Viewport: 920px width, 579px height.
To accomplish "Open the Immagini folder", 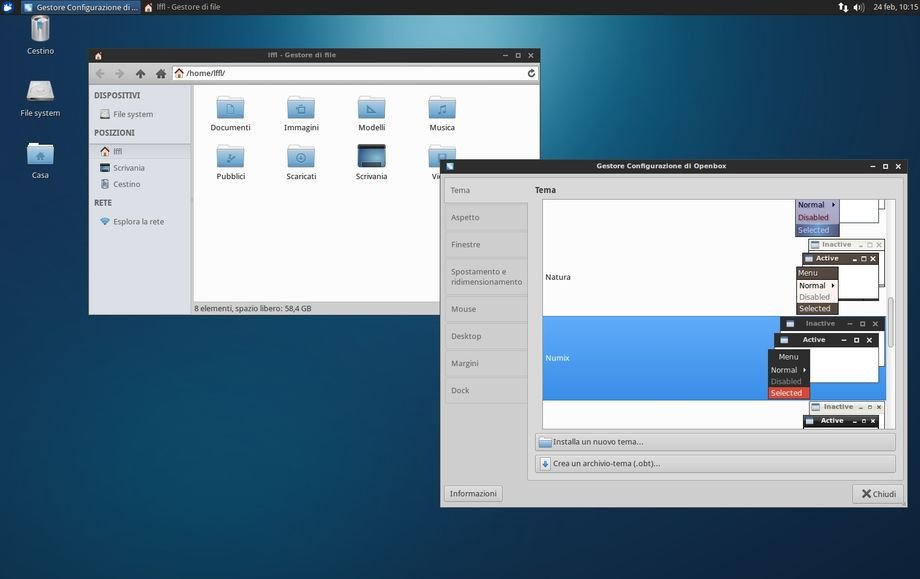I will tap(301, 112).
